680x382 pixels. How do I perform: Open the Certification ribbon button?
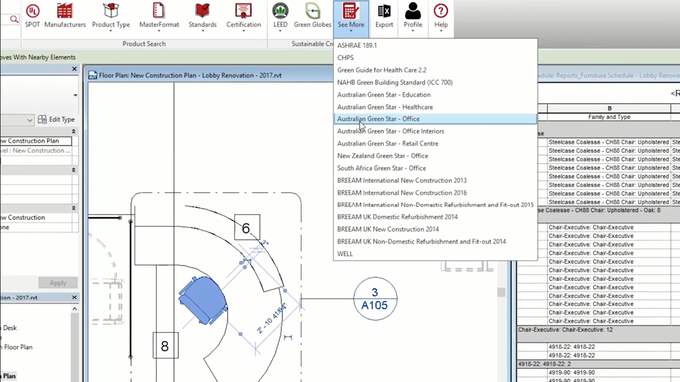click(x=243, y=17)
